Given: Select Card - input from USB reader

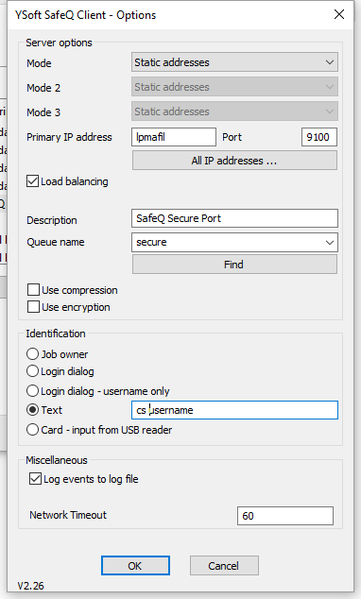Looking at the screenshot, I should point(32,430).
